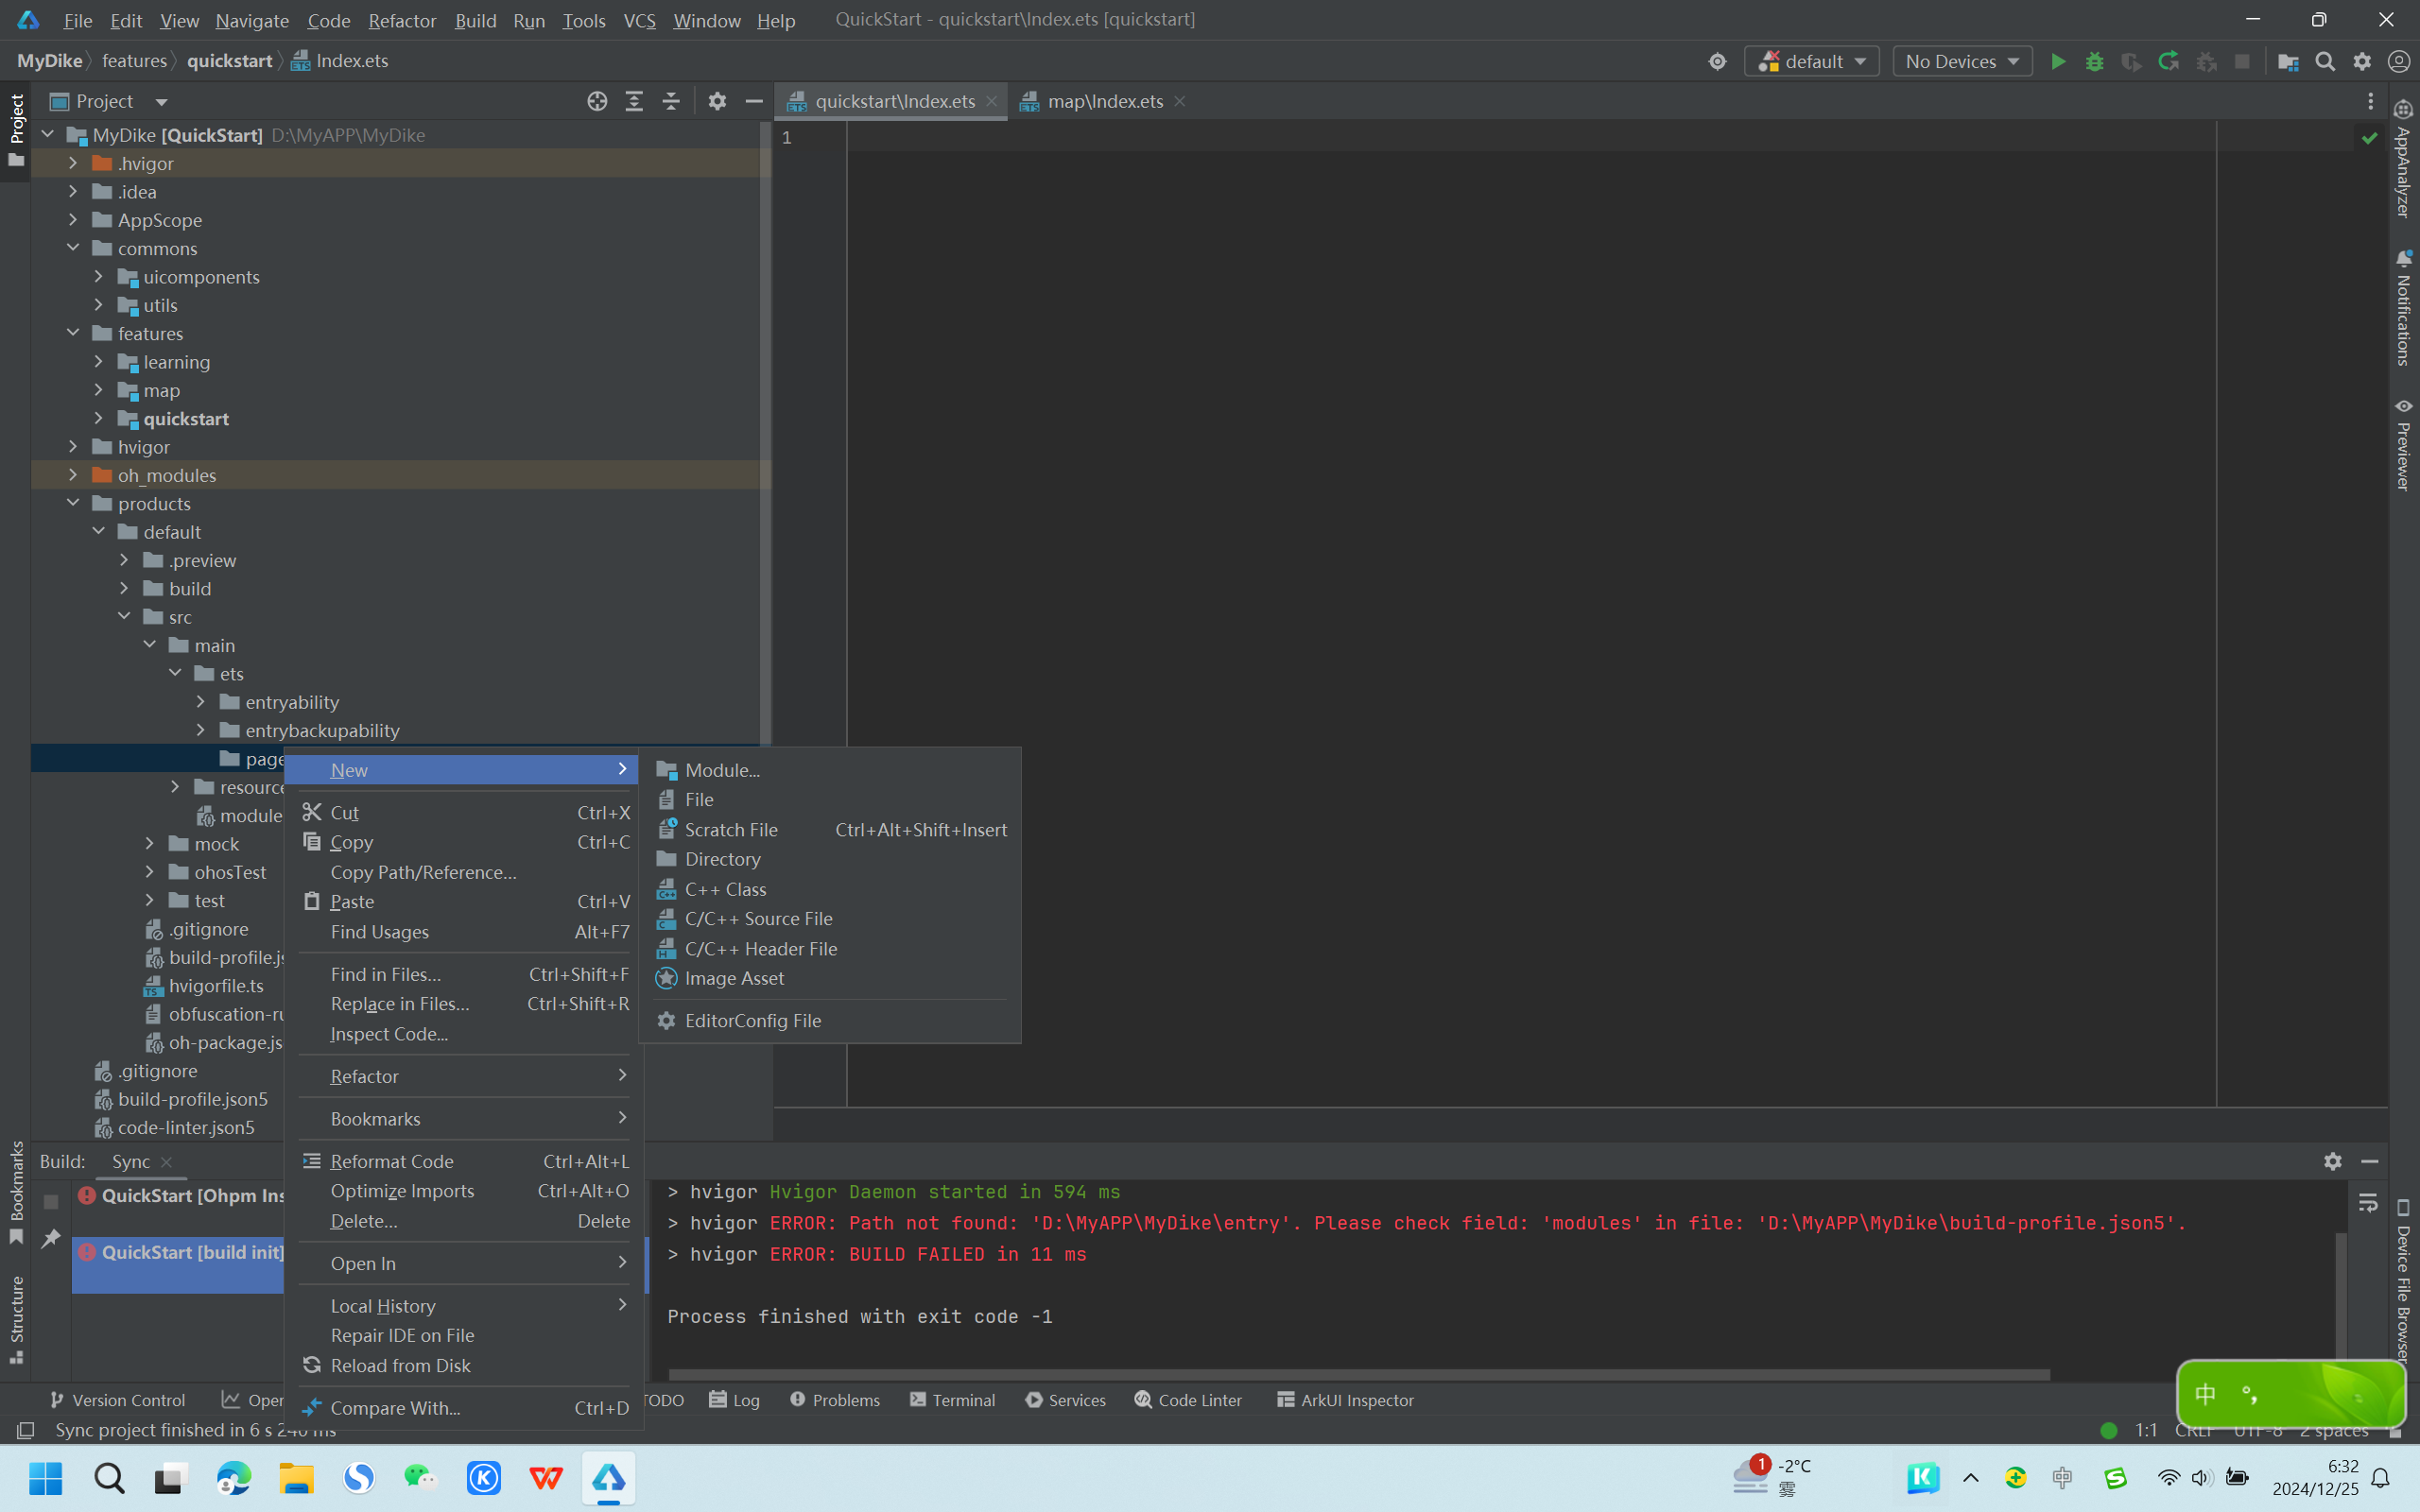This screenshot has width=2420, height=1512.
Task: Open WeChat from the taskbar
Action: point(421,1478)
